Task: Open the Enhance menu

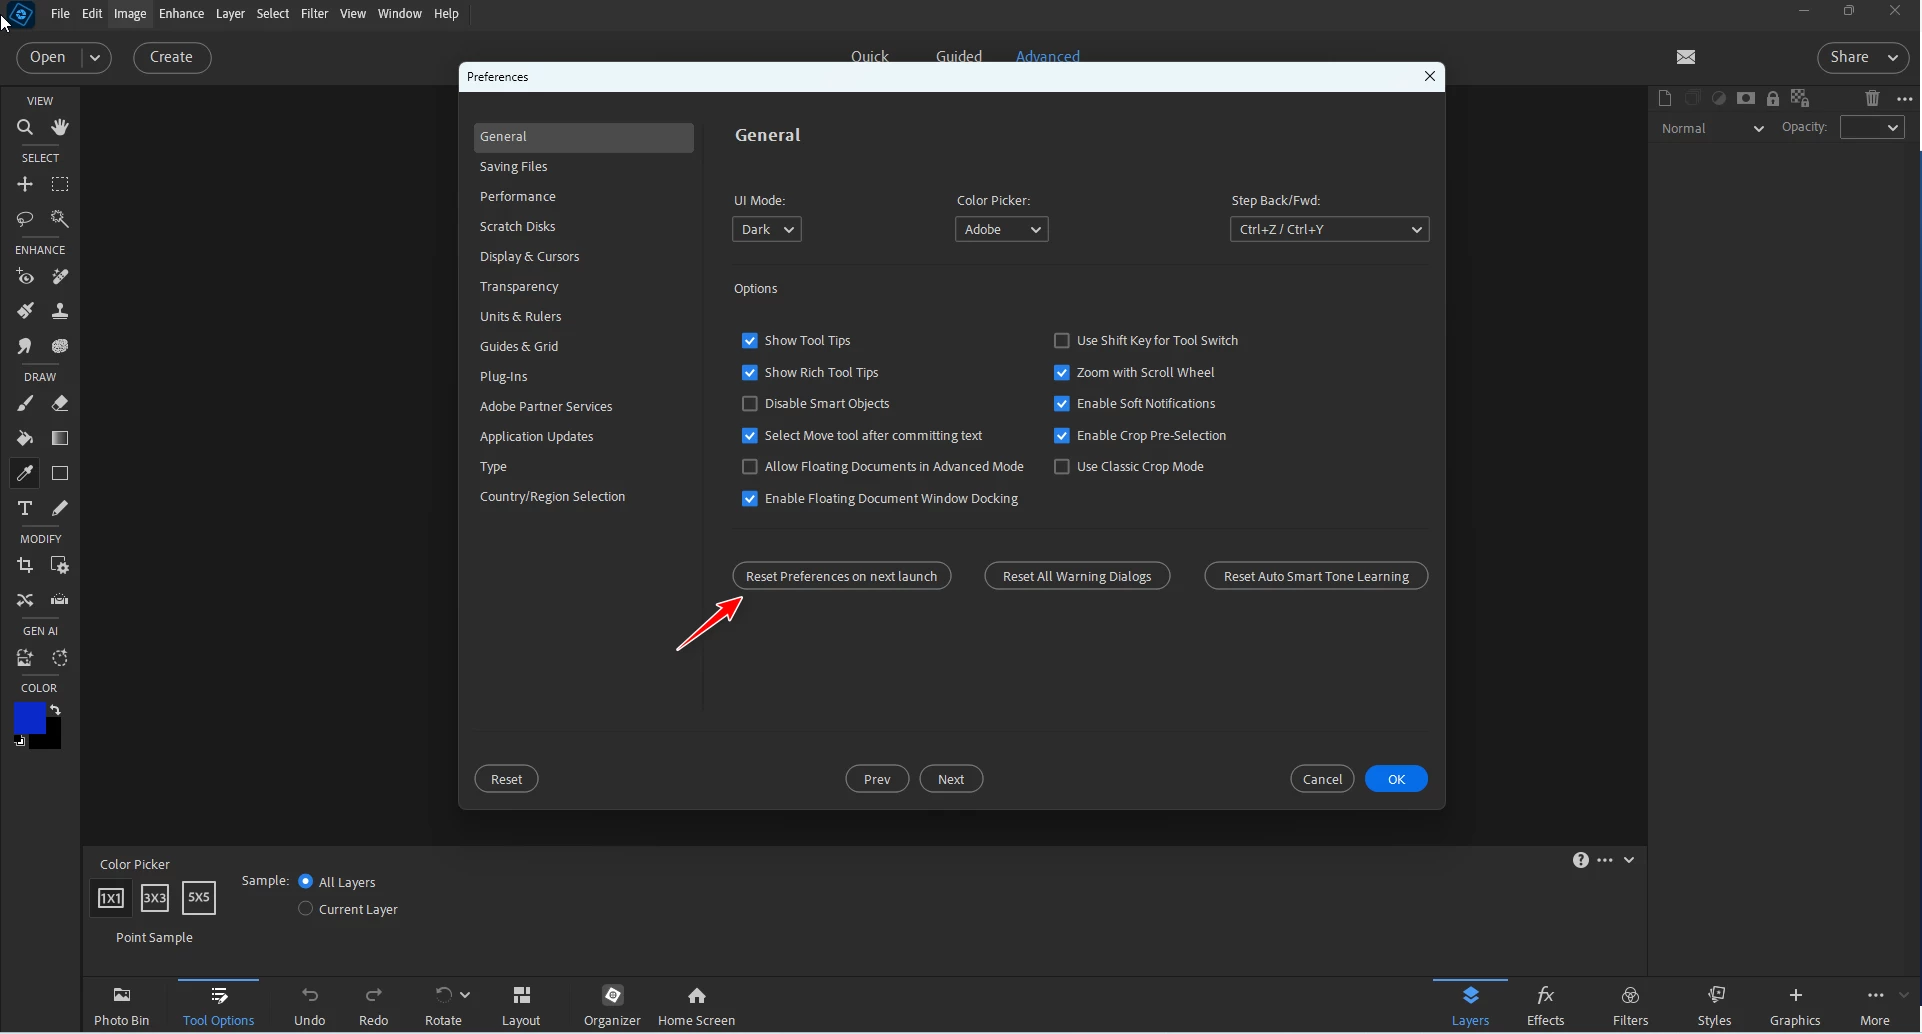Action: point(181,14)
